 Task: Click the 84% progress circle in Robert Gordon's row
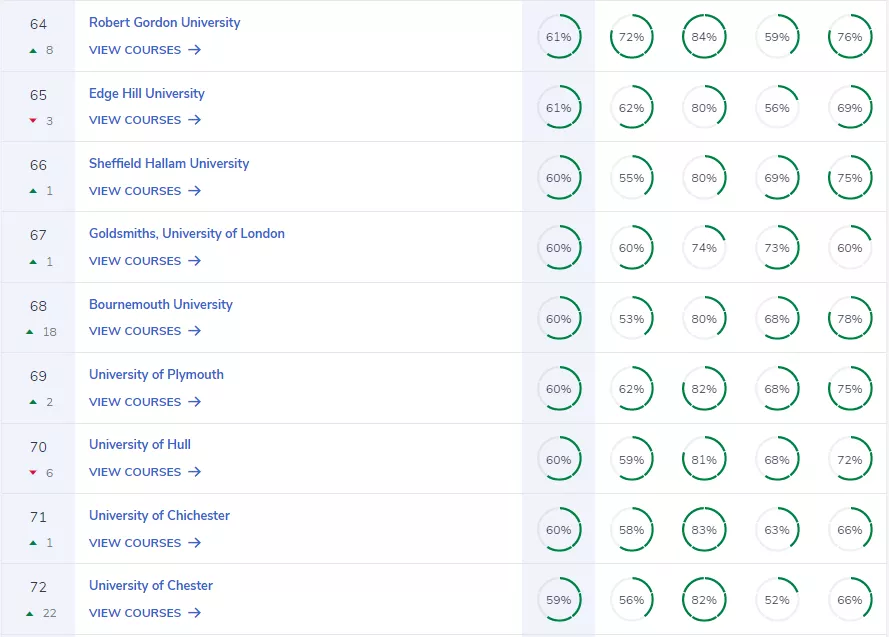(705, 37)
